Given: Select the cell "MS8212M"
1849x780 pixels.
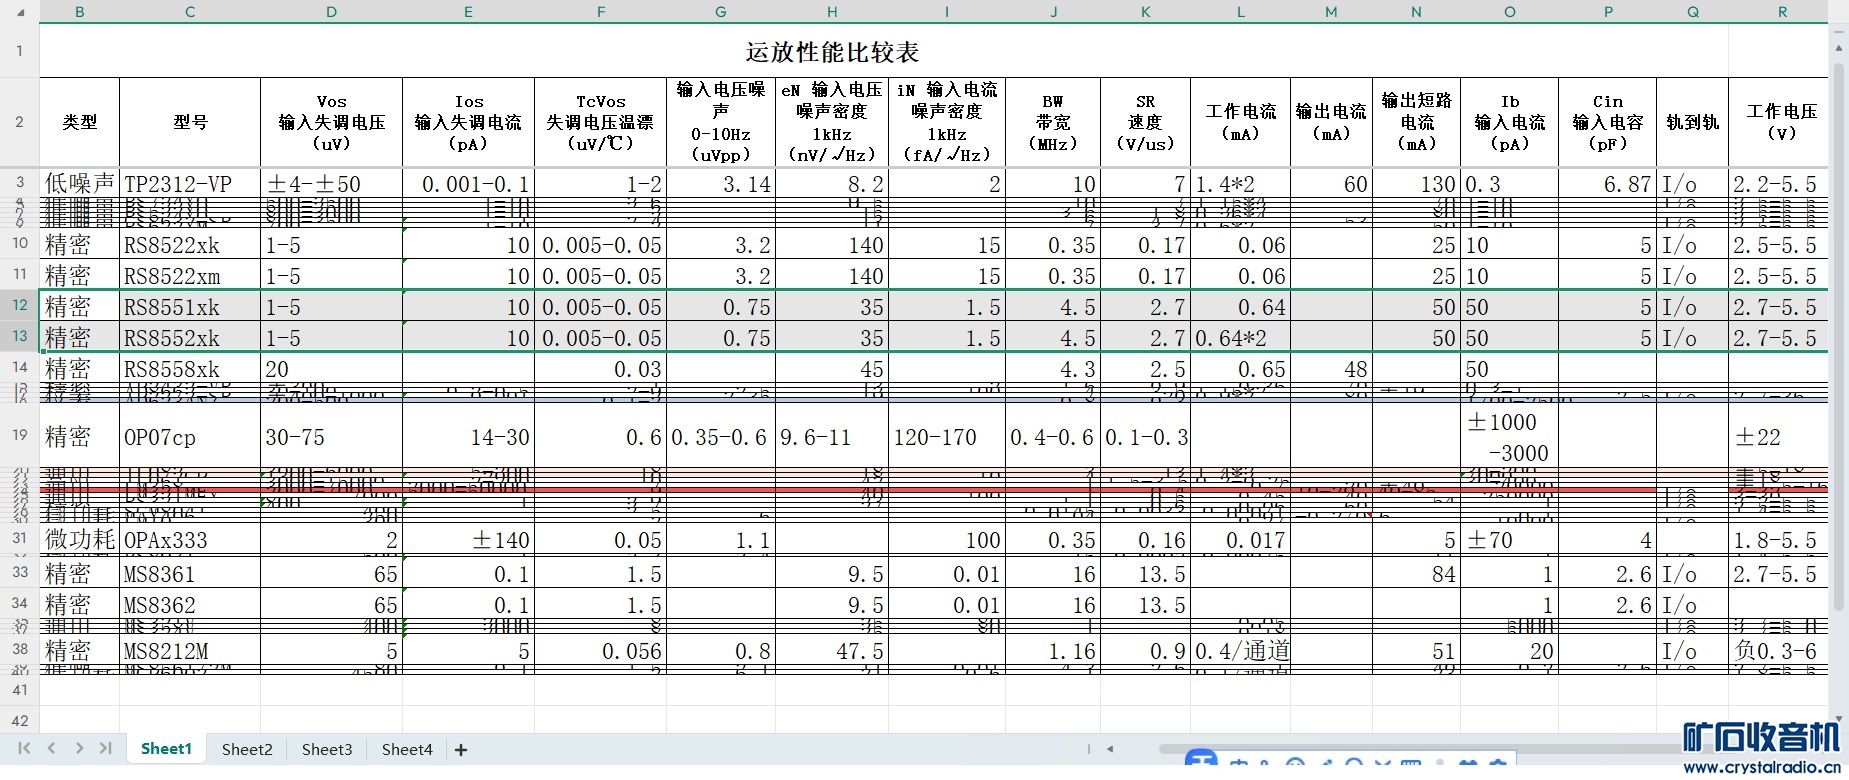Looking at the screenshot, I should 190,651.
